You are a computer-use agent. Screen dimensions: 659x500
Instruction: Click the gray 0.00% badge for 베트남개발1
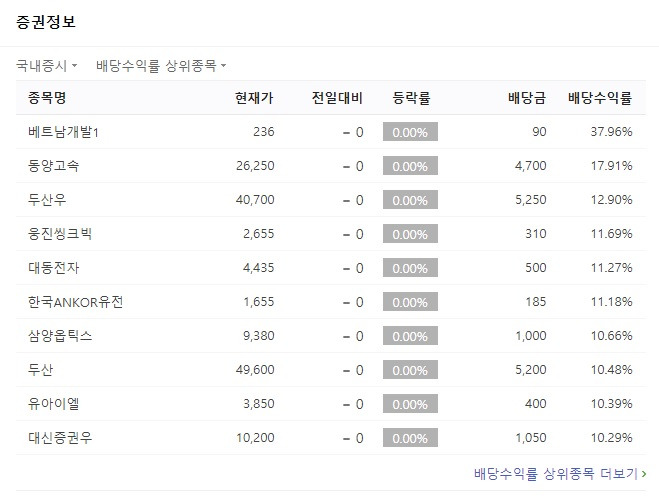(410, 132)
